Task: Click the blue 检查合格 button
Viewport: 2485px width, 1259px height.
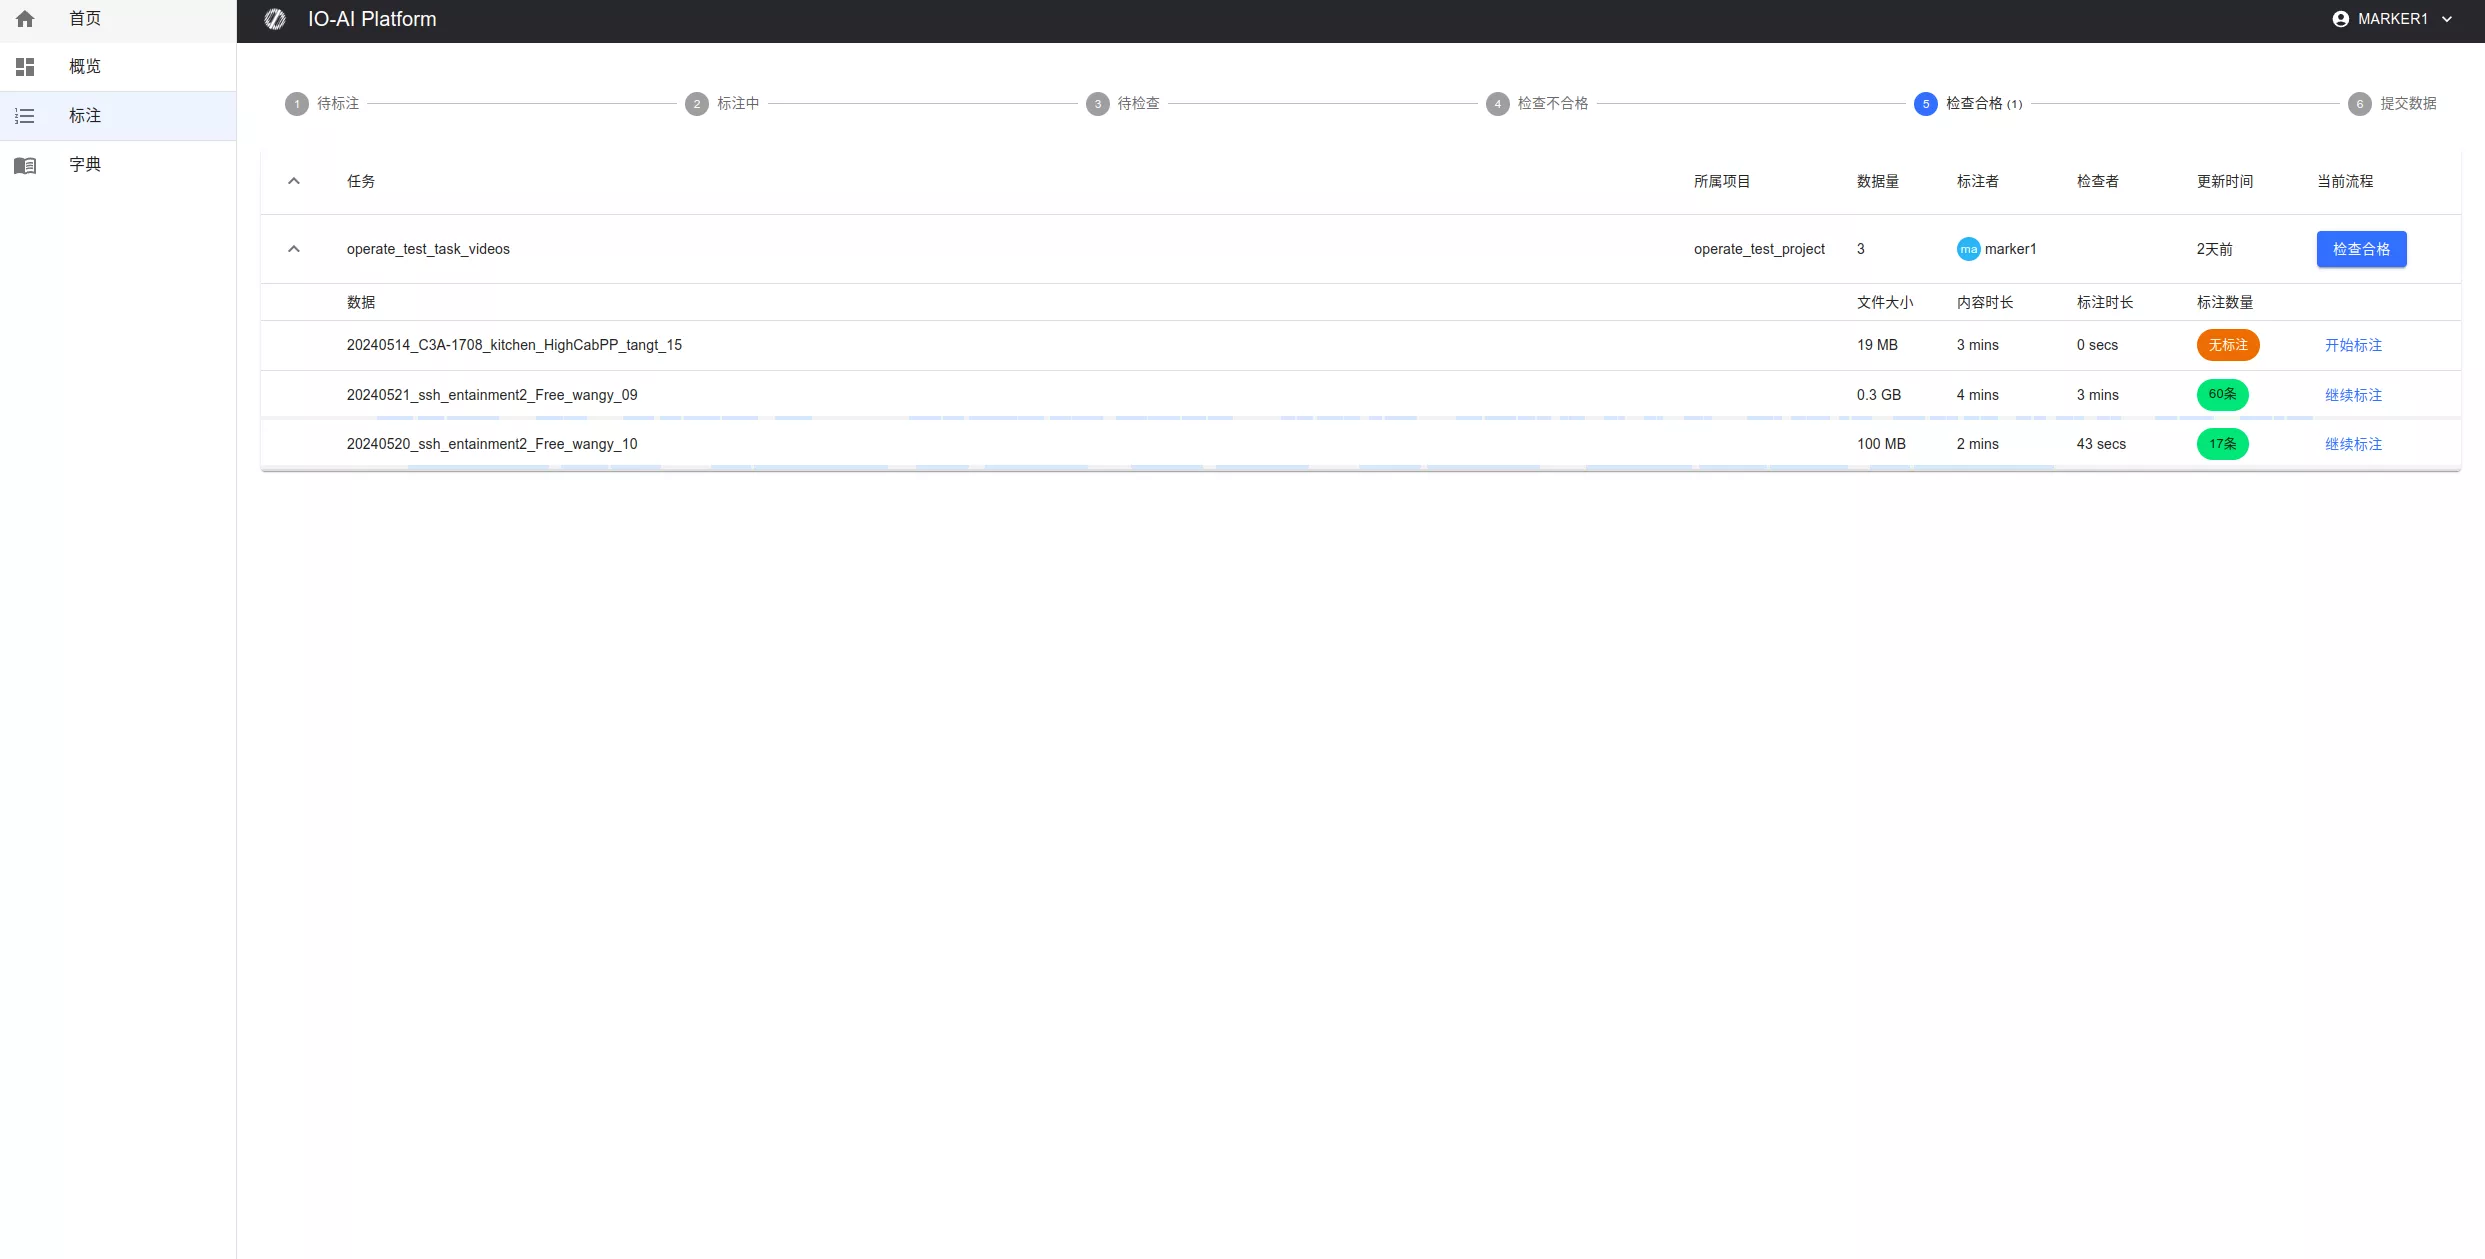Action: coord(2361,249)
